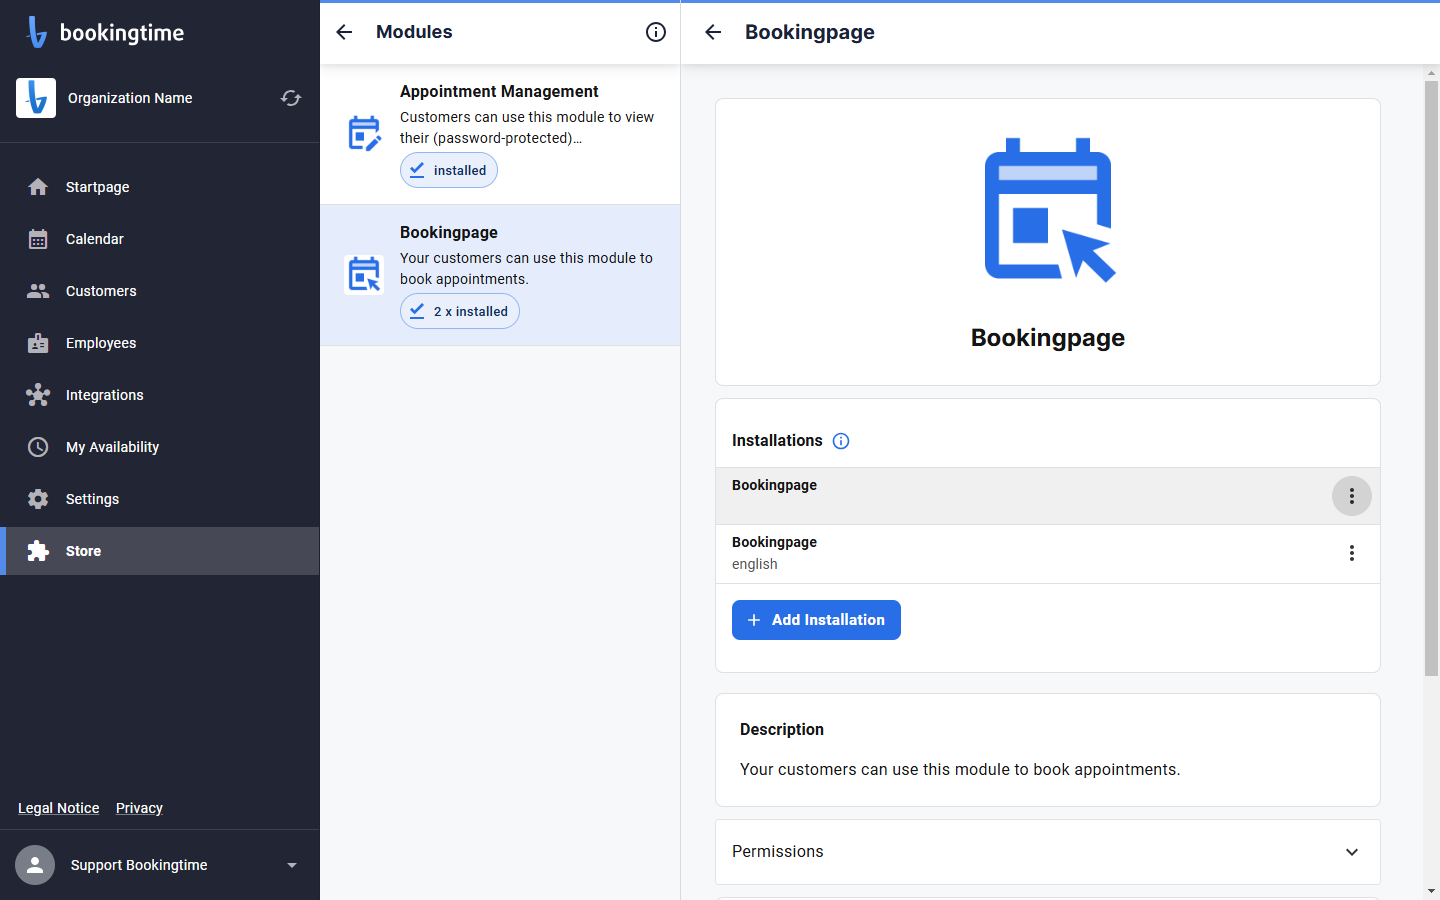Click the scrollbar up arrow
The height and width of the screenshot is (900, 1440).
point(1431,72)
